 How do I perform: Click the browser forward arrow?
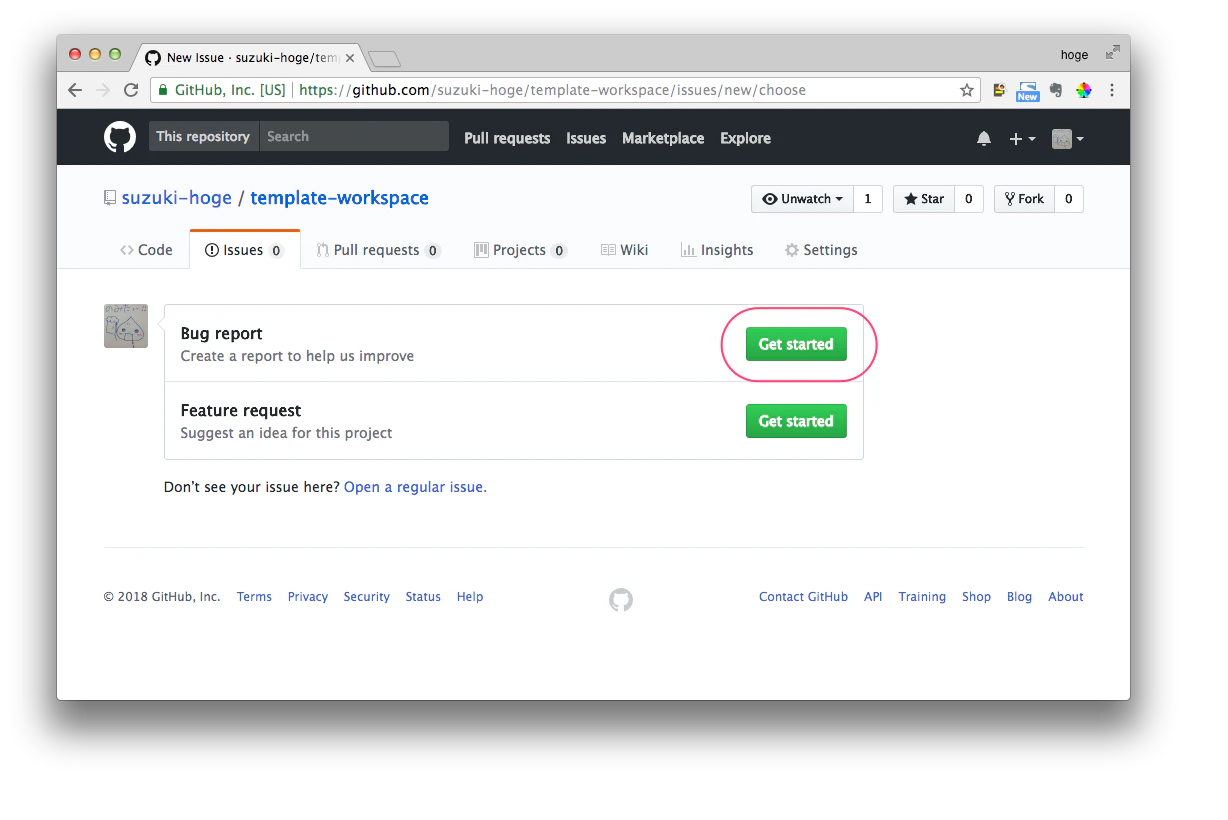[103, 90]
